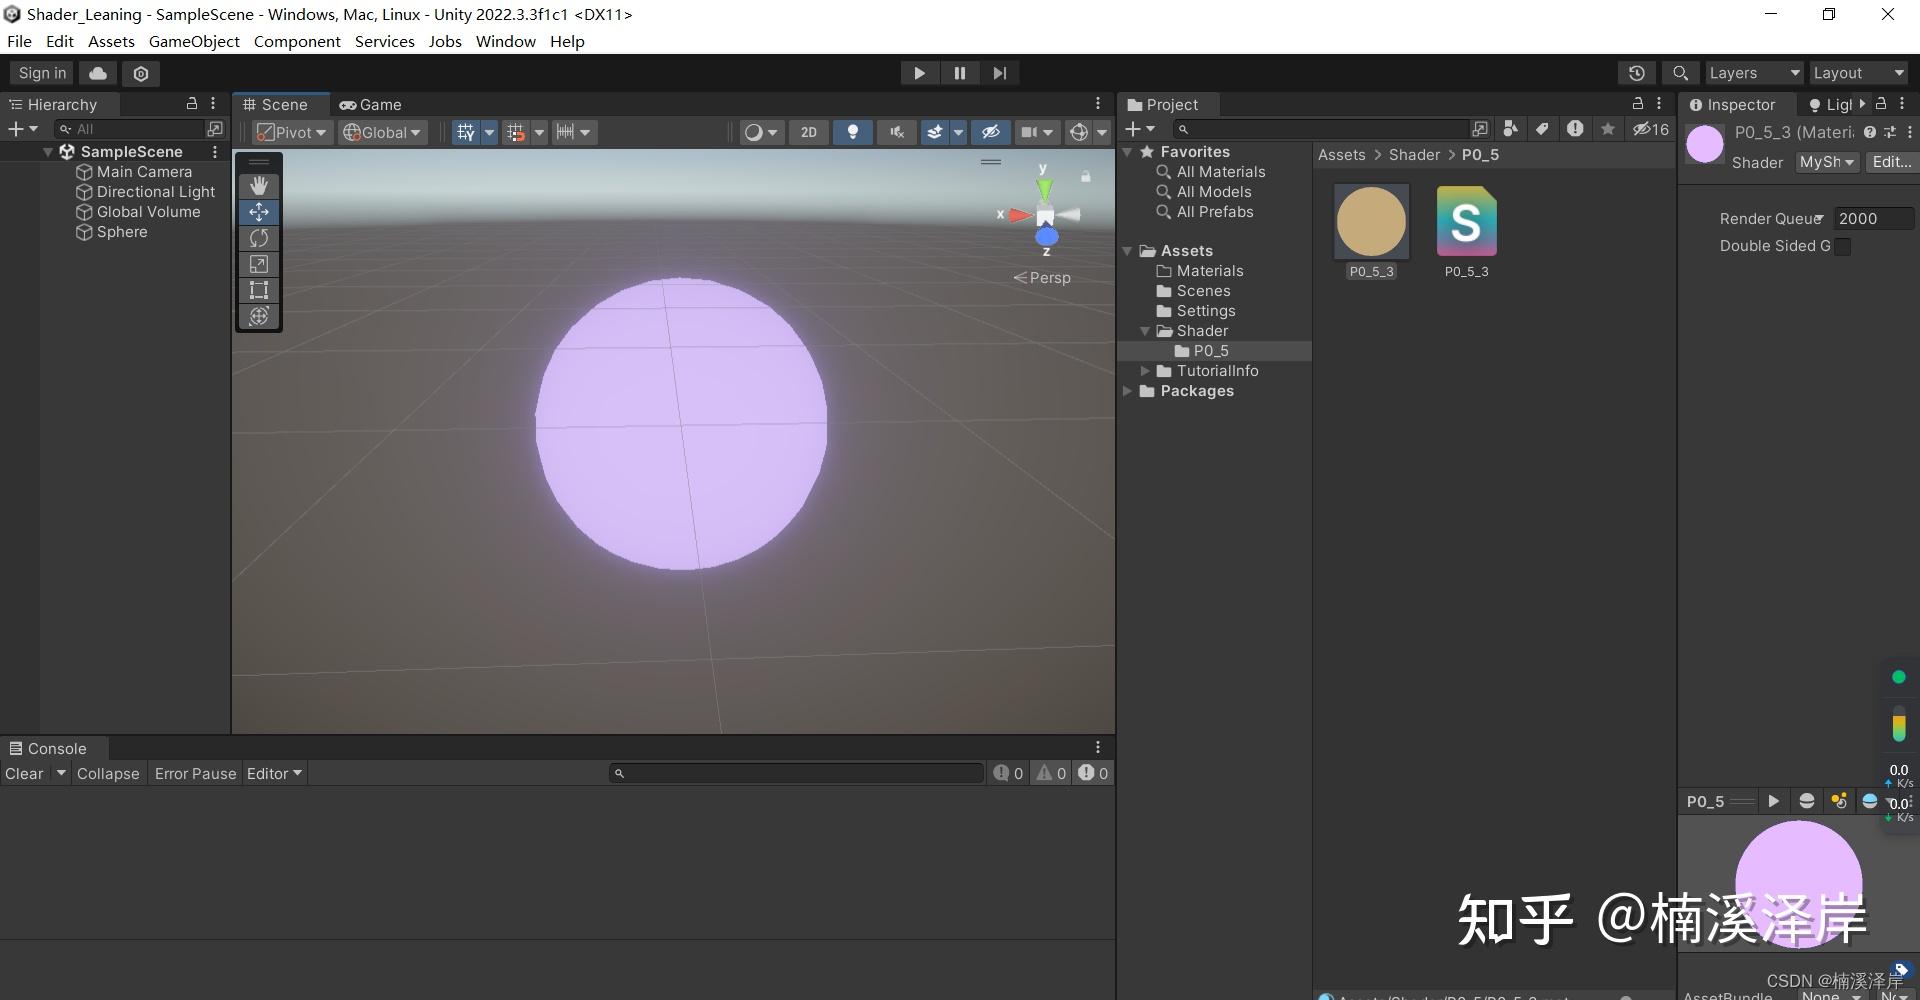Toggle scene lighting in the Scene view

click(x=852, y=131)
